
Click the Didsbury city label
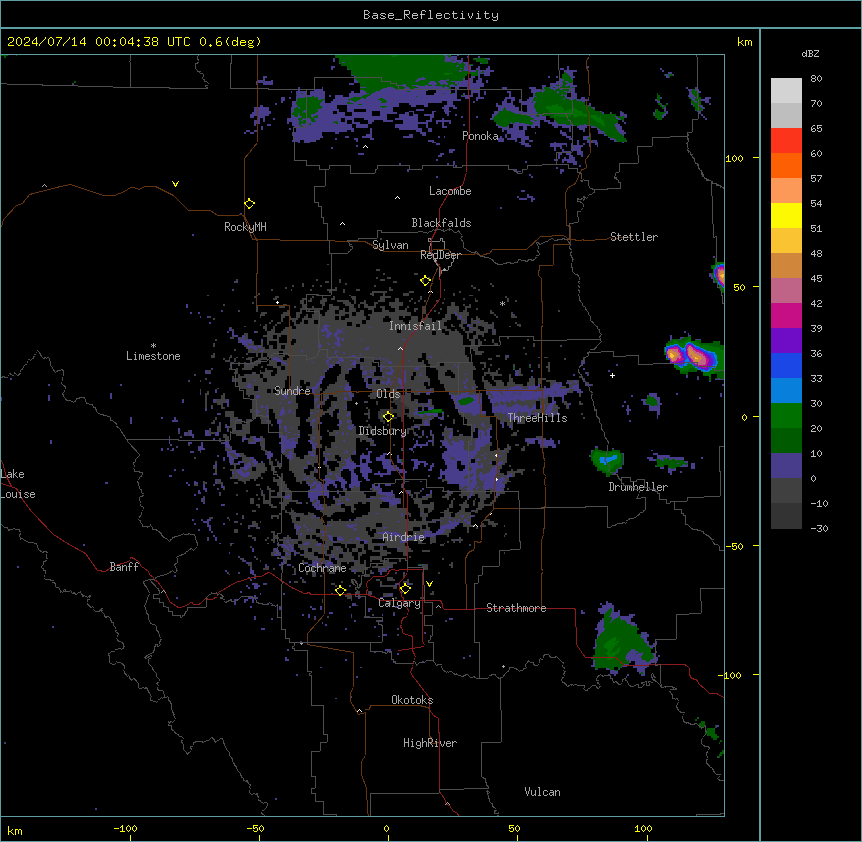point(383,431)
